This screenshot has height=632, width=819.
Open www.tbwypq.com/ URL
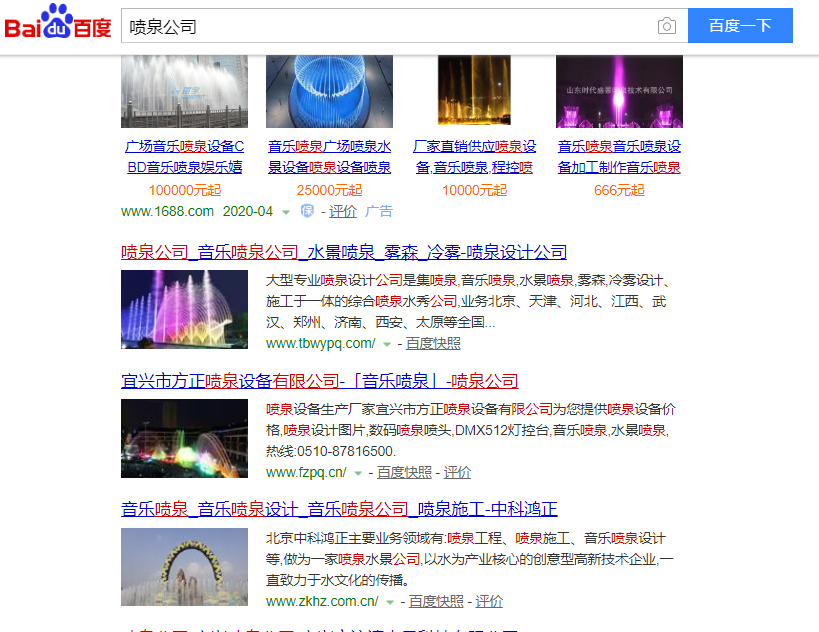pos(320,343)
